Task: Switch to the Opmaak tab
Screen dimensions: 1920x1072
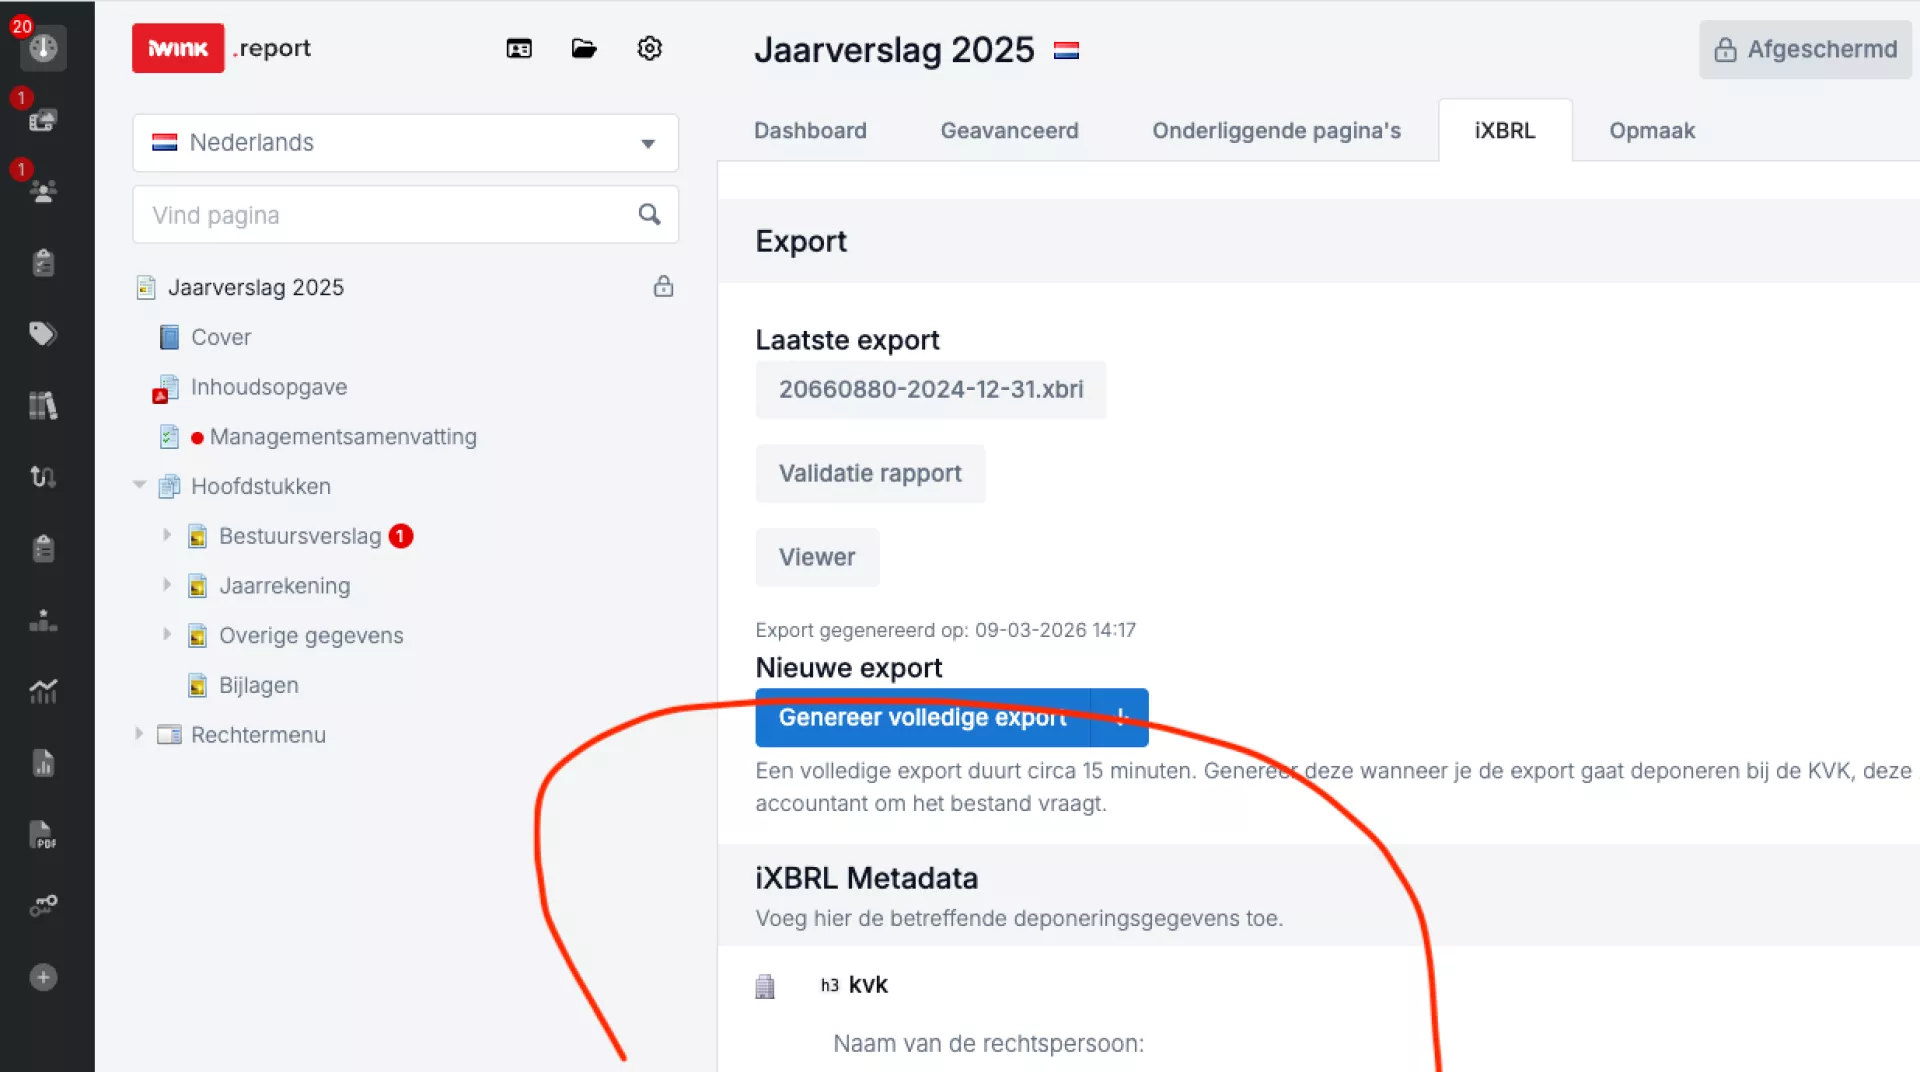Action: click(x=1651, y=131)
